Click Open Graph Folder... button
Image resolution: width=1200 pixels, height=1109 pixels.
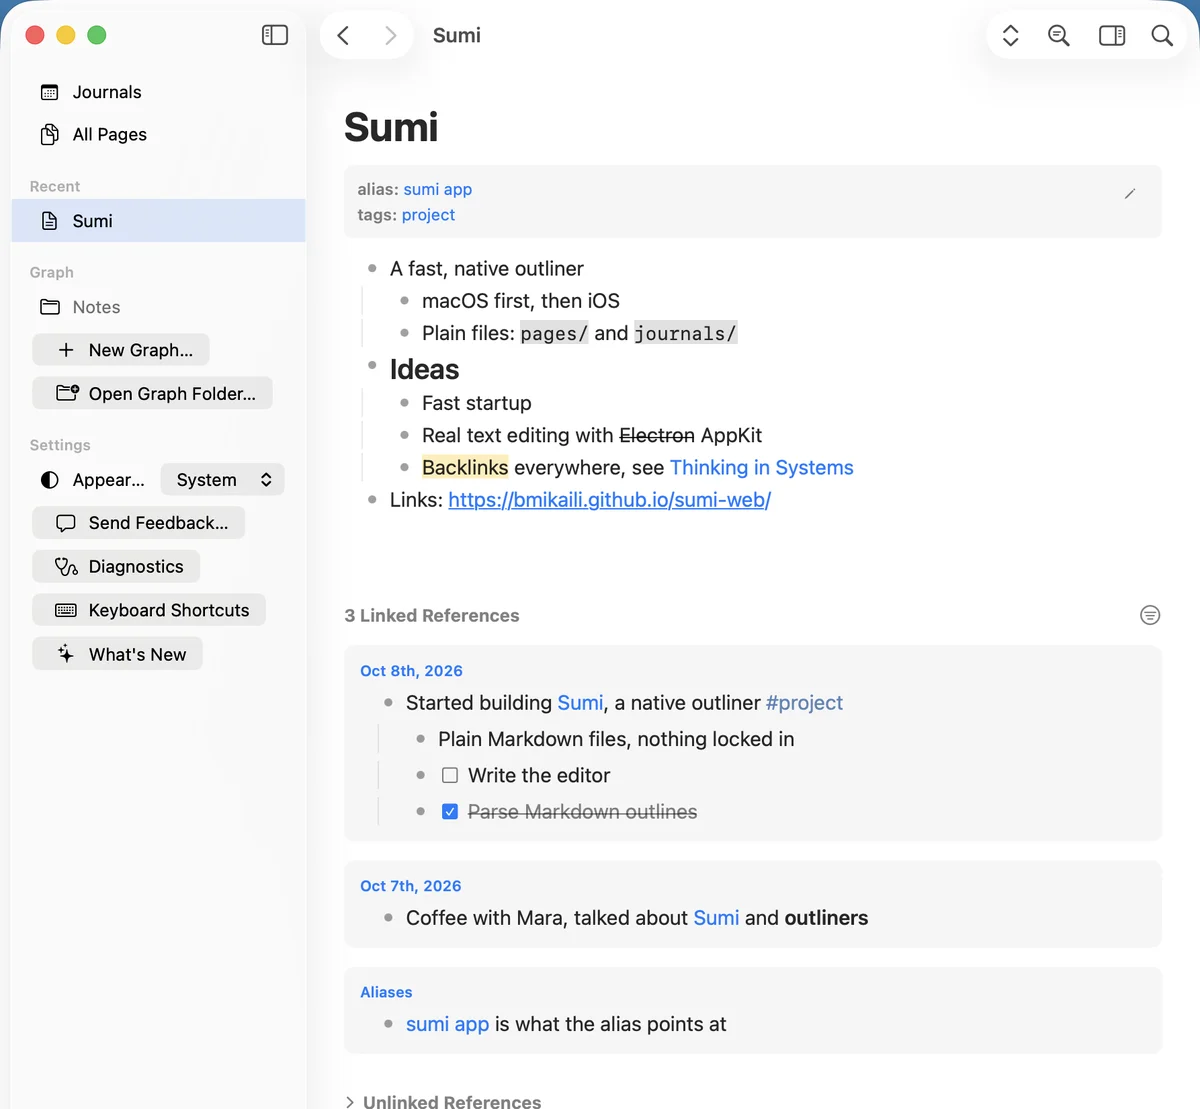152,393
